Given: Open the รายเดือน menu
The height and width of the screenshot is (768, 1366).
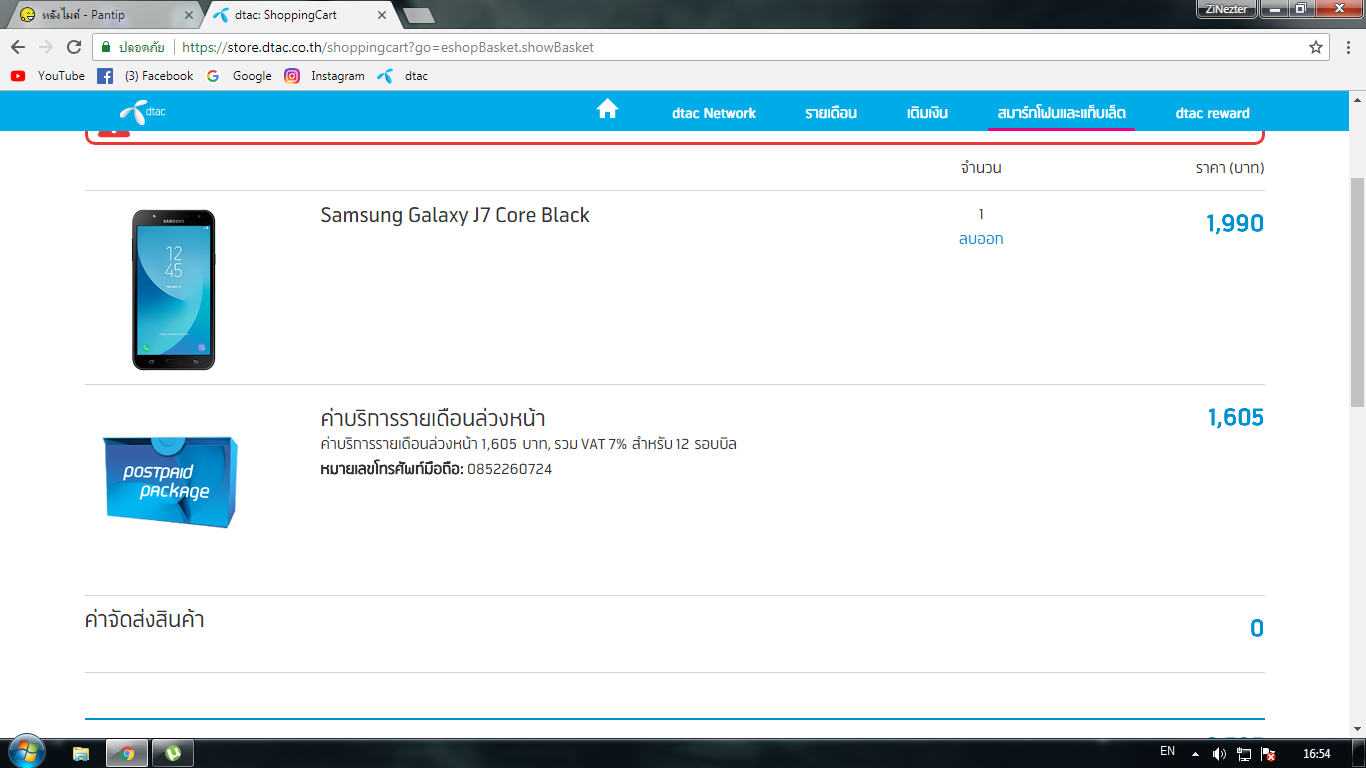Looking at the screenshot, I should pyautogui.click(x=831, y=113).
